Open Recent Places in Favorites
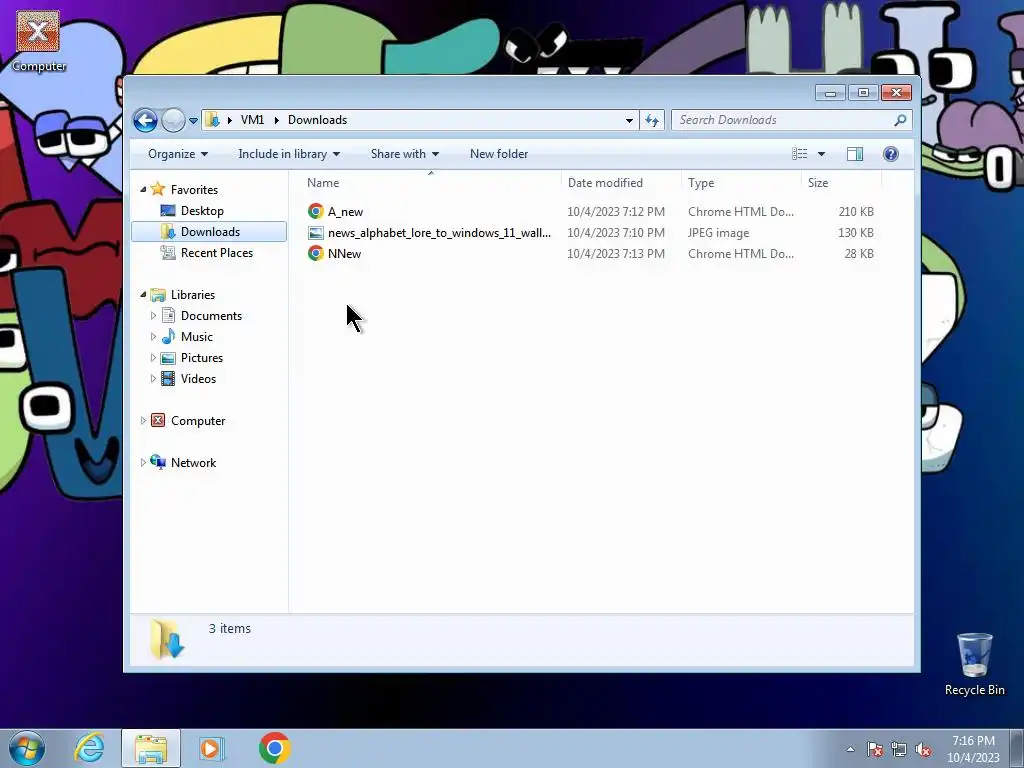 point(217,253)
